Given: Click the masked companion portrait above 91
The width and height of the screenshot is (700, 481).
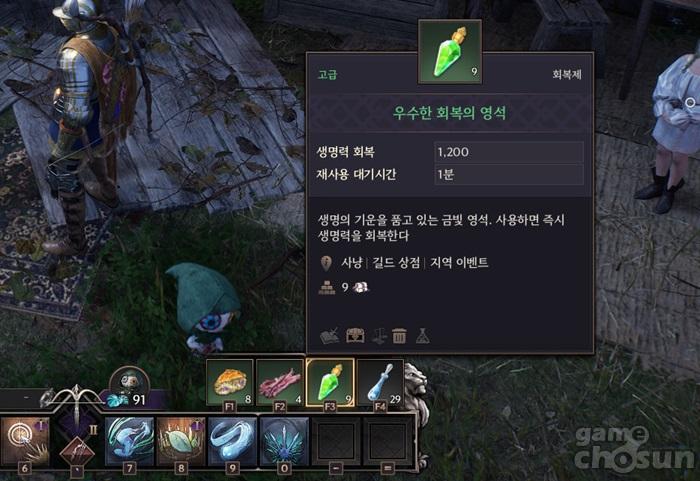Looking at the screenshot, I should pos(129,382).
